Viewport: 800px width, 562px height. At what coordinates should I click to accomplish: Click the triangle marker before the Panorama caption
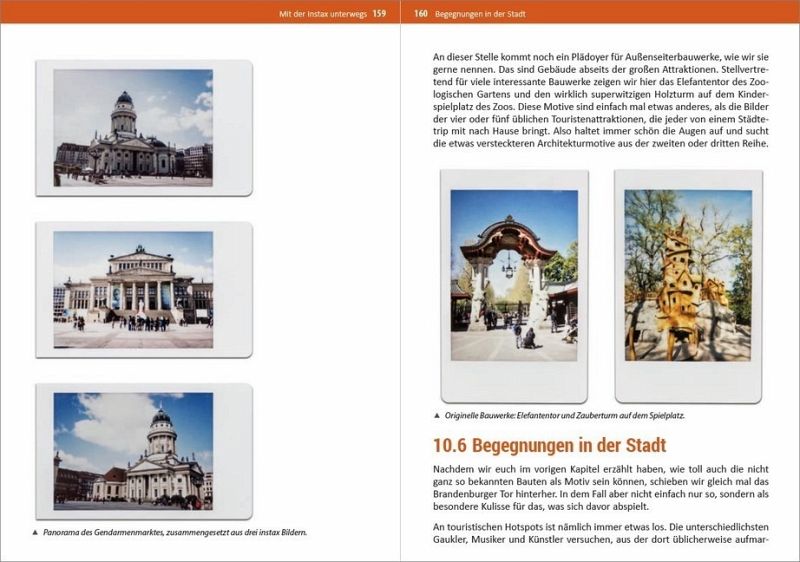37,533
